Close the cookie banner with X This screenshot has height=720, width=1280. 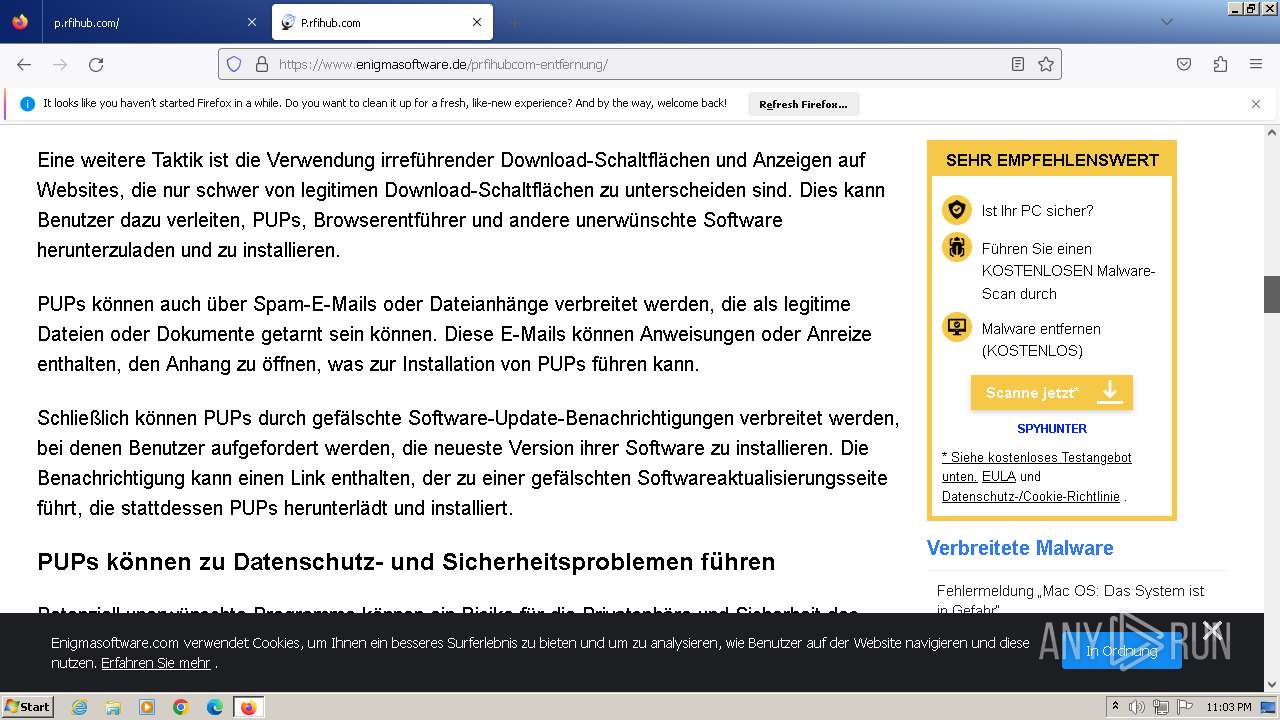(1212, 630)
